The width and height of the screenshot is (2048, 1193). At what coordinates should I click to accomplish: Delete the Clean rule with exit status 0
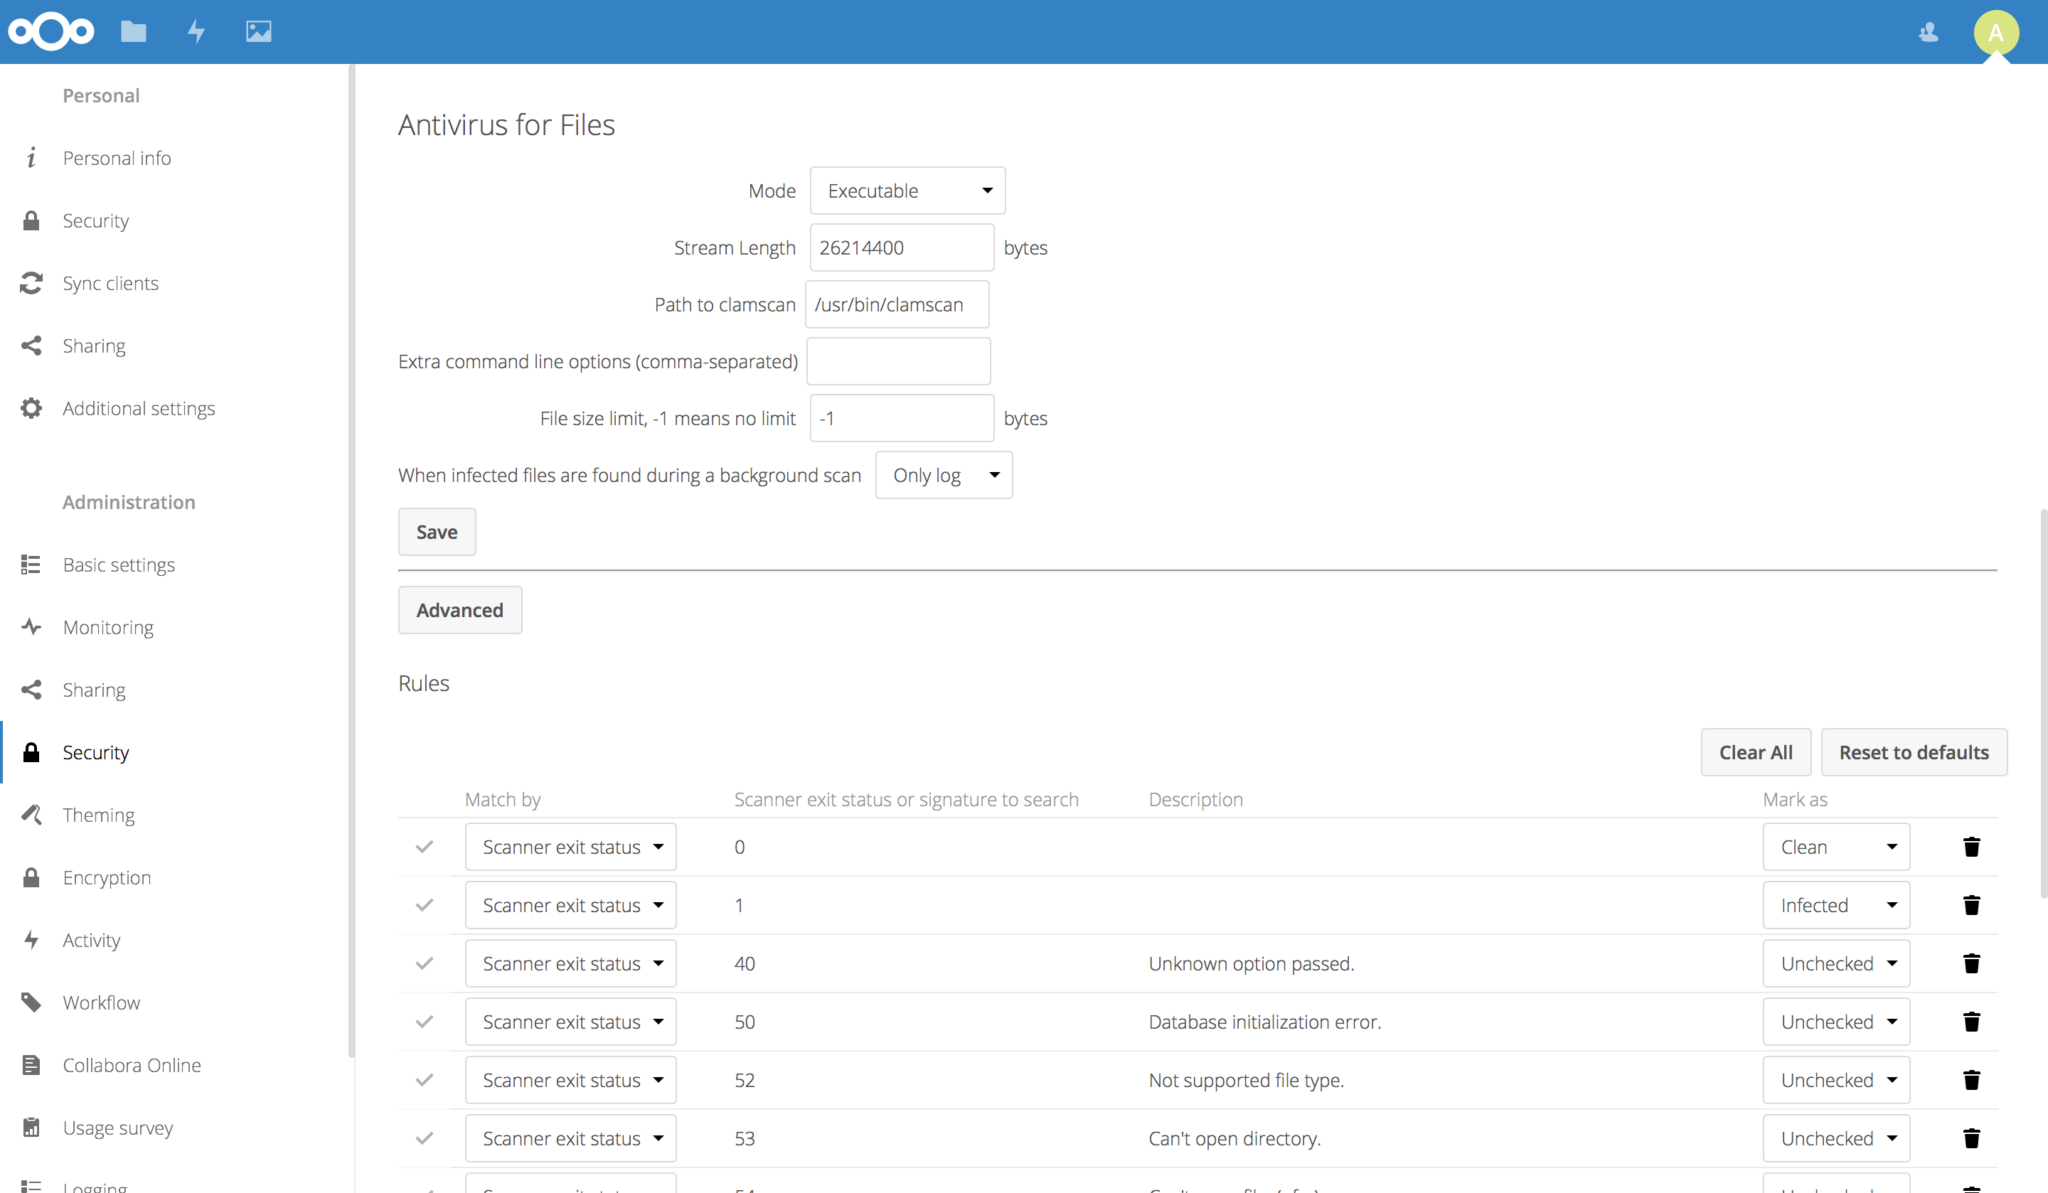pyautogui.click(x=1971, y=846)
